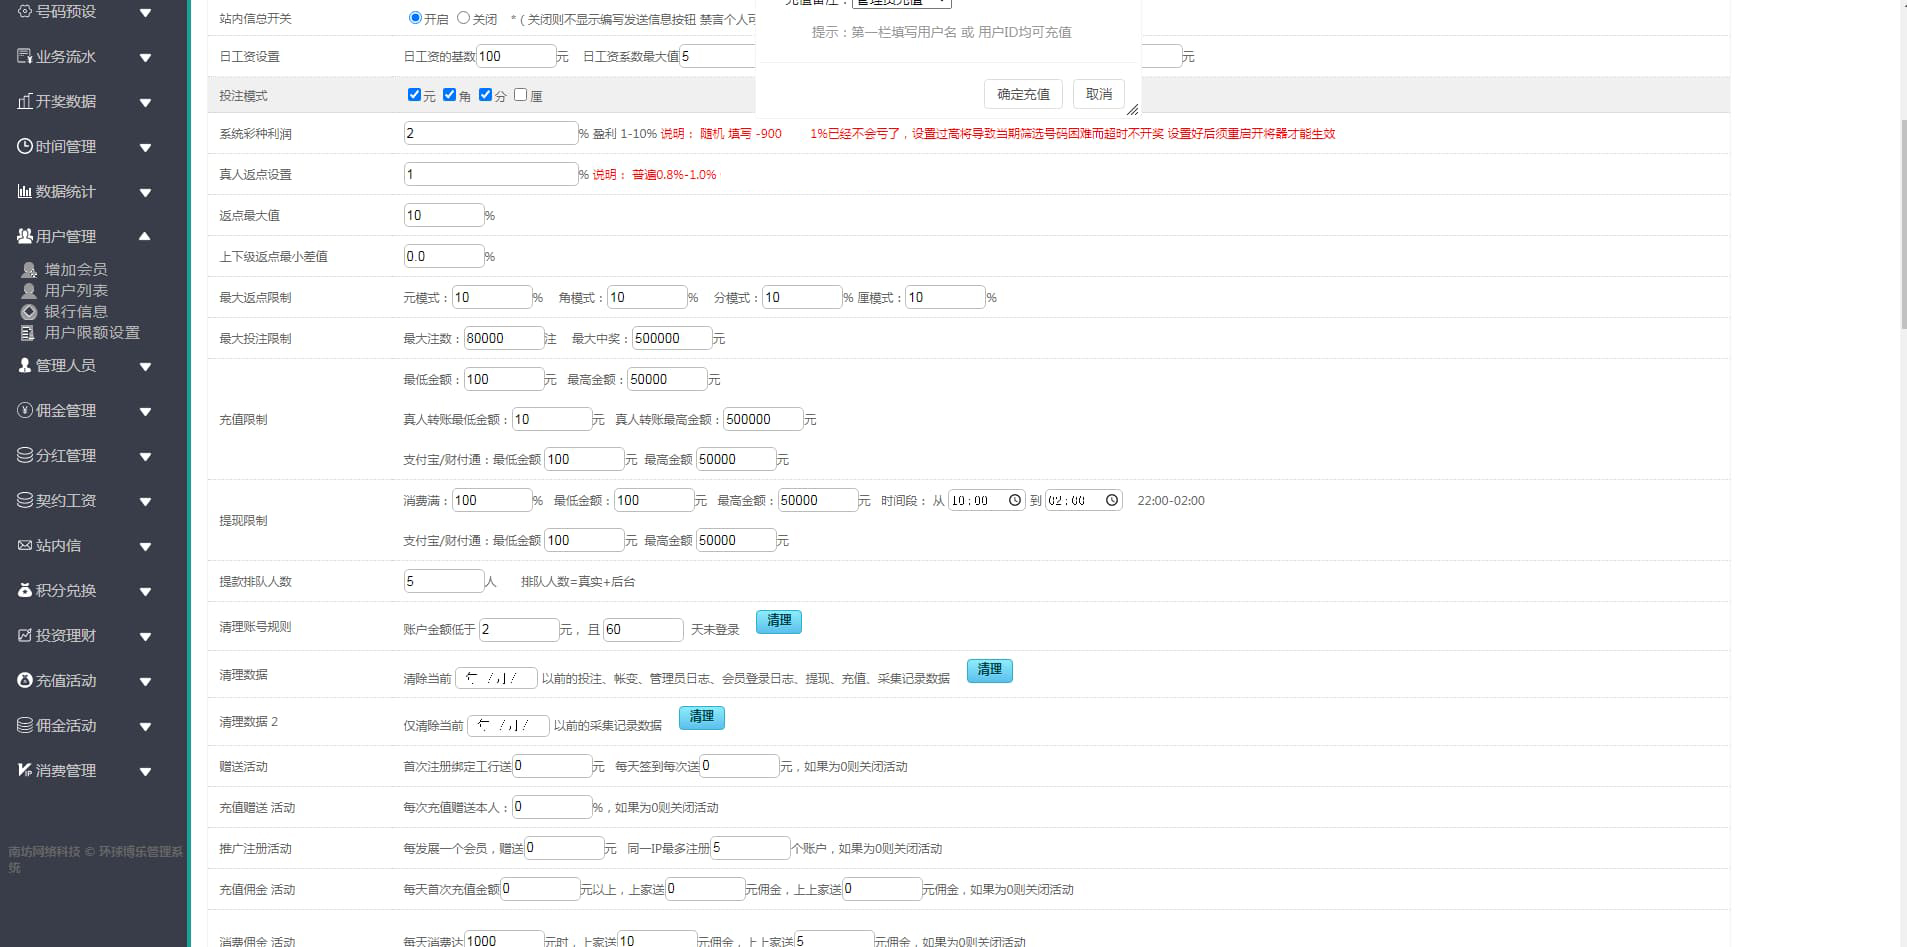Click the clock icon in withdrawal start time

(1015, 500)
